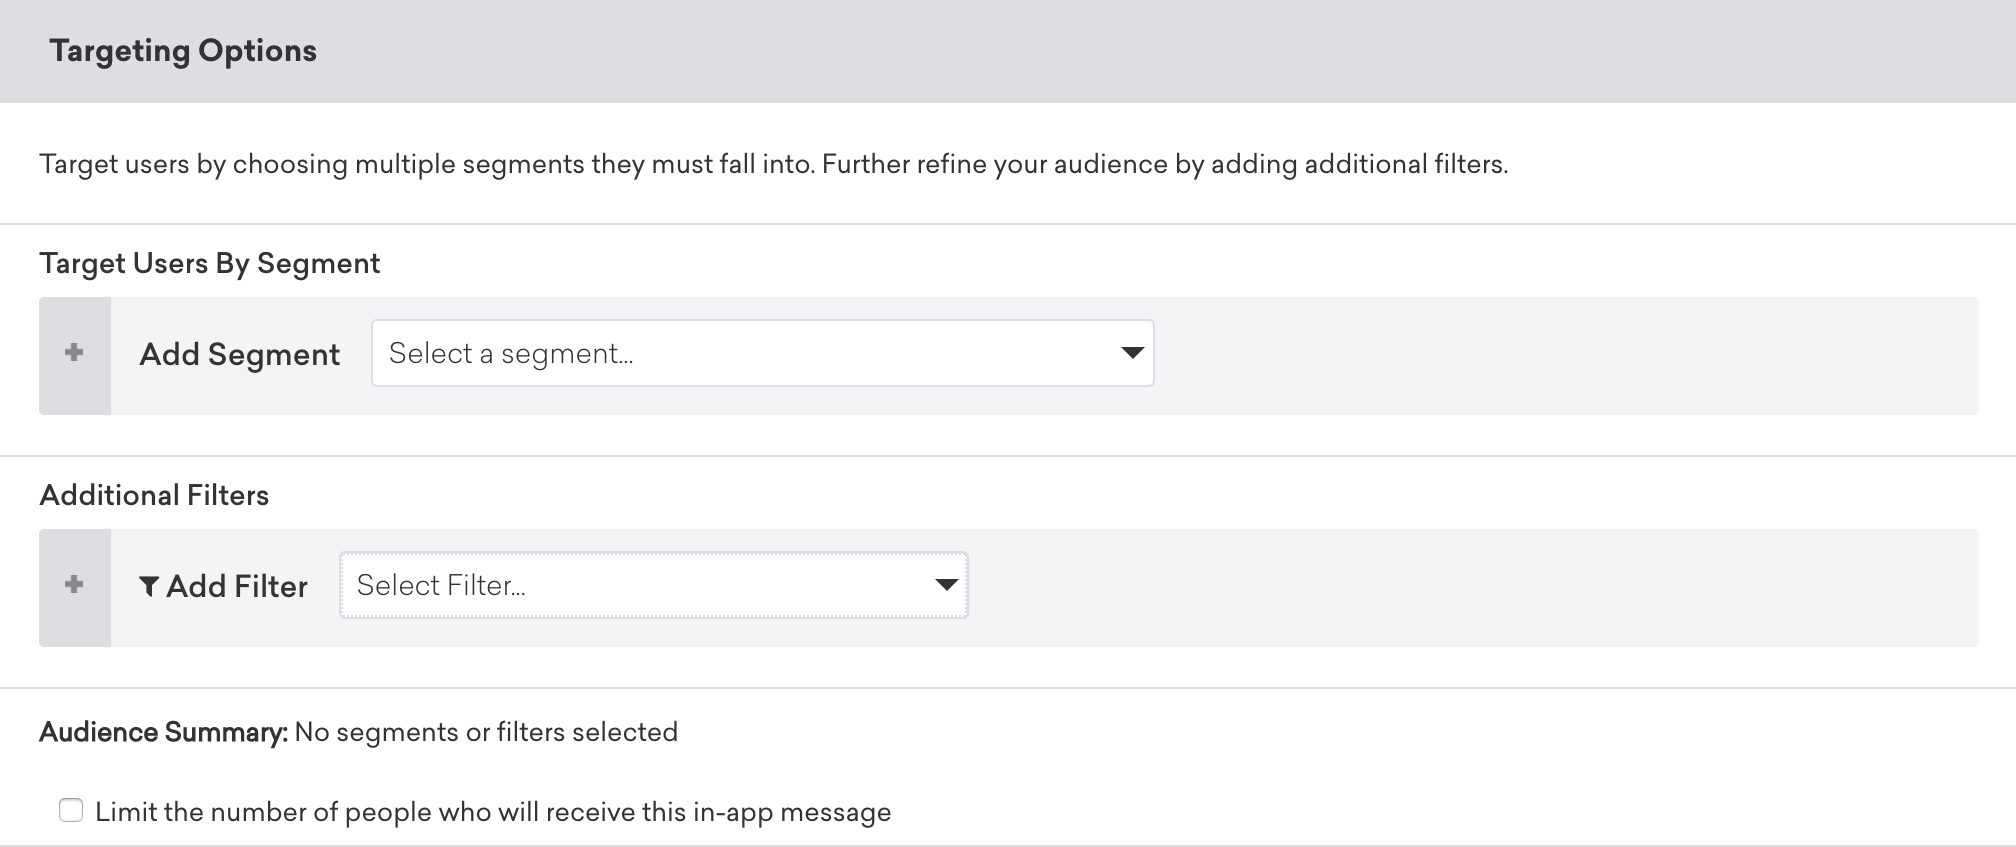The image size is (2016, 847).
Task: Click the Targeting Options header
Action: [x=183, y=51]
